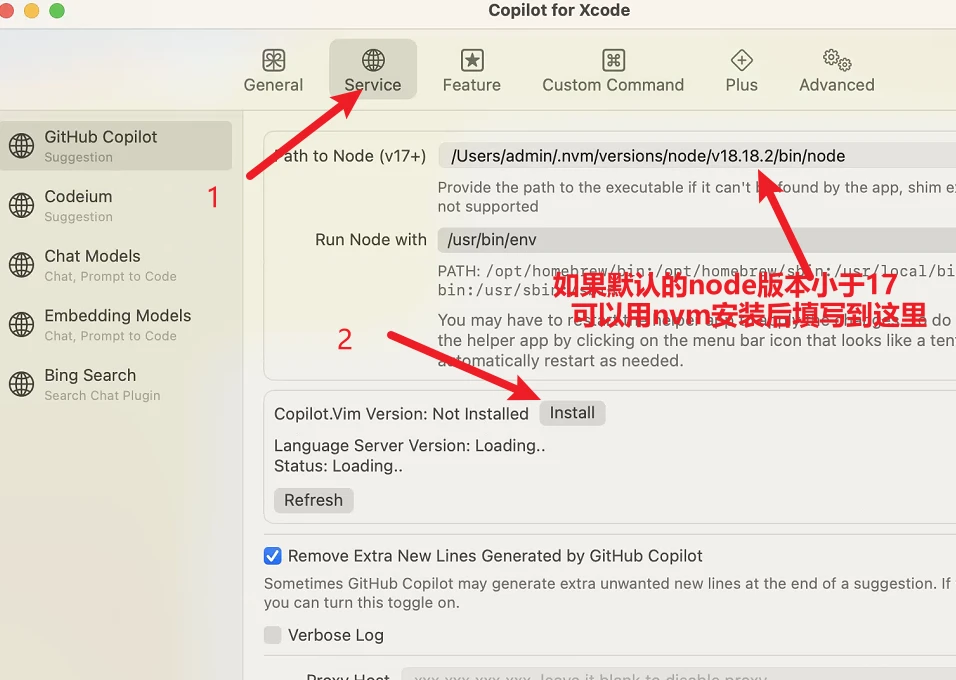The width and height of the screenshot is (956, 680).
Task: Click the yellow minimize window button
Action: (31, 10)
